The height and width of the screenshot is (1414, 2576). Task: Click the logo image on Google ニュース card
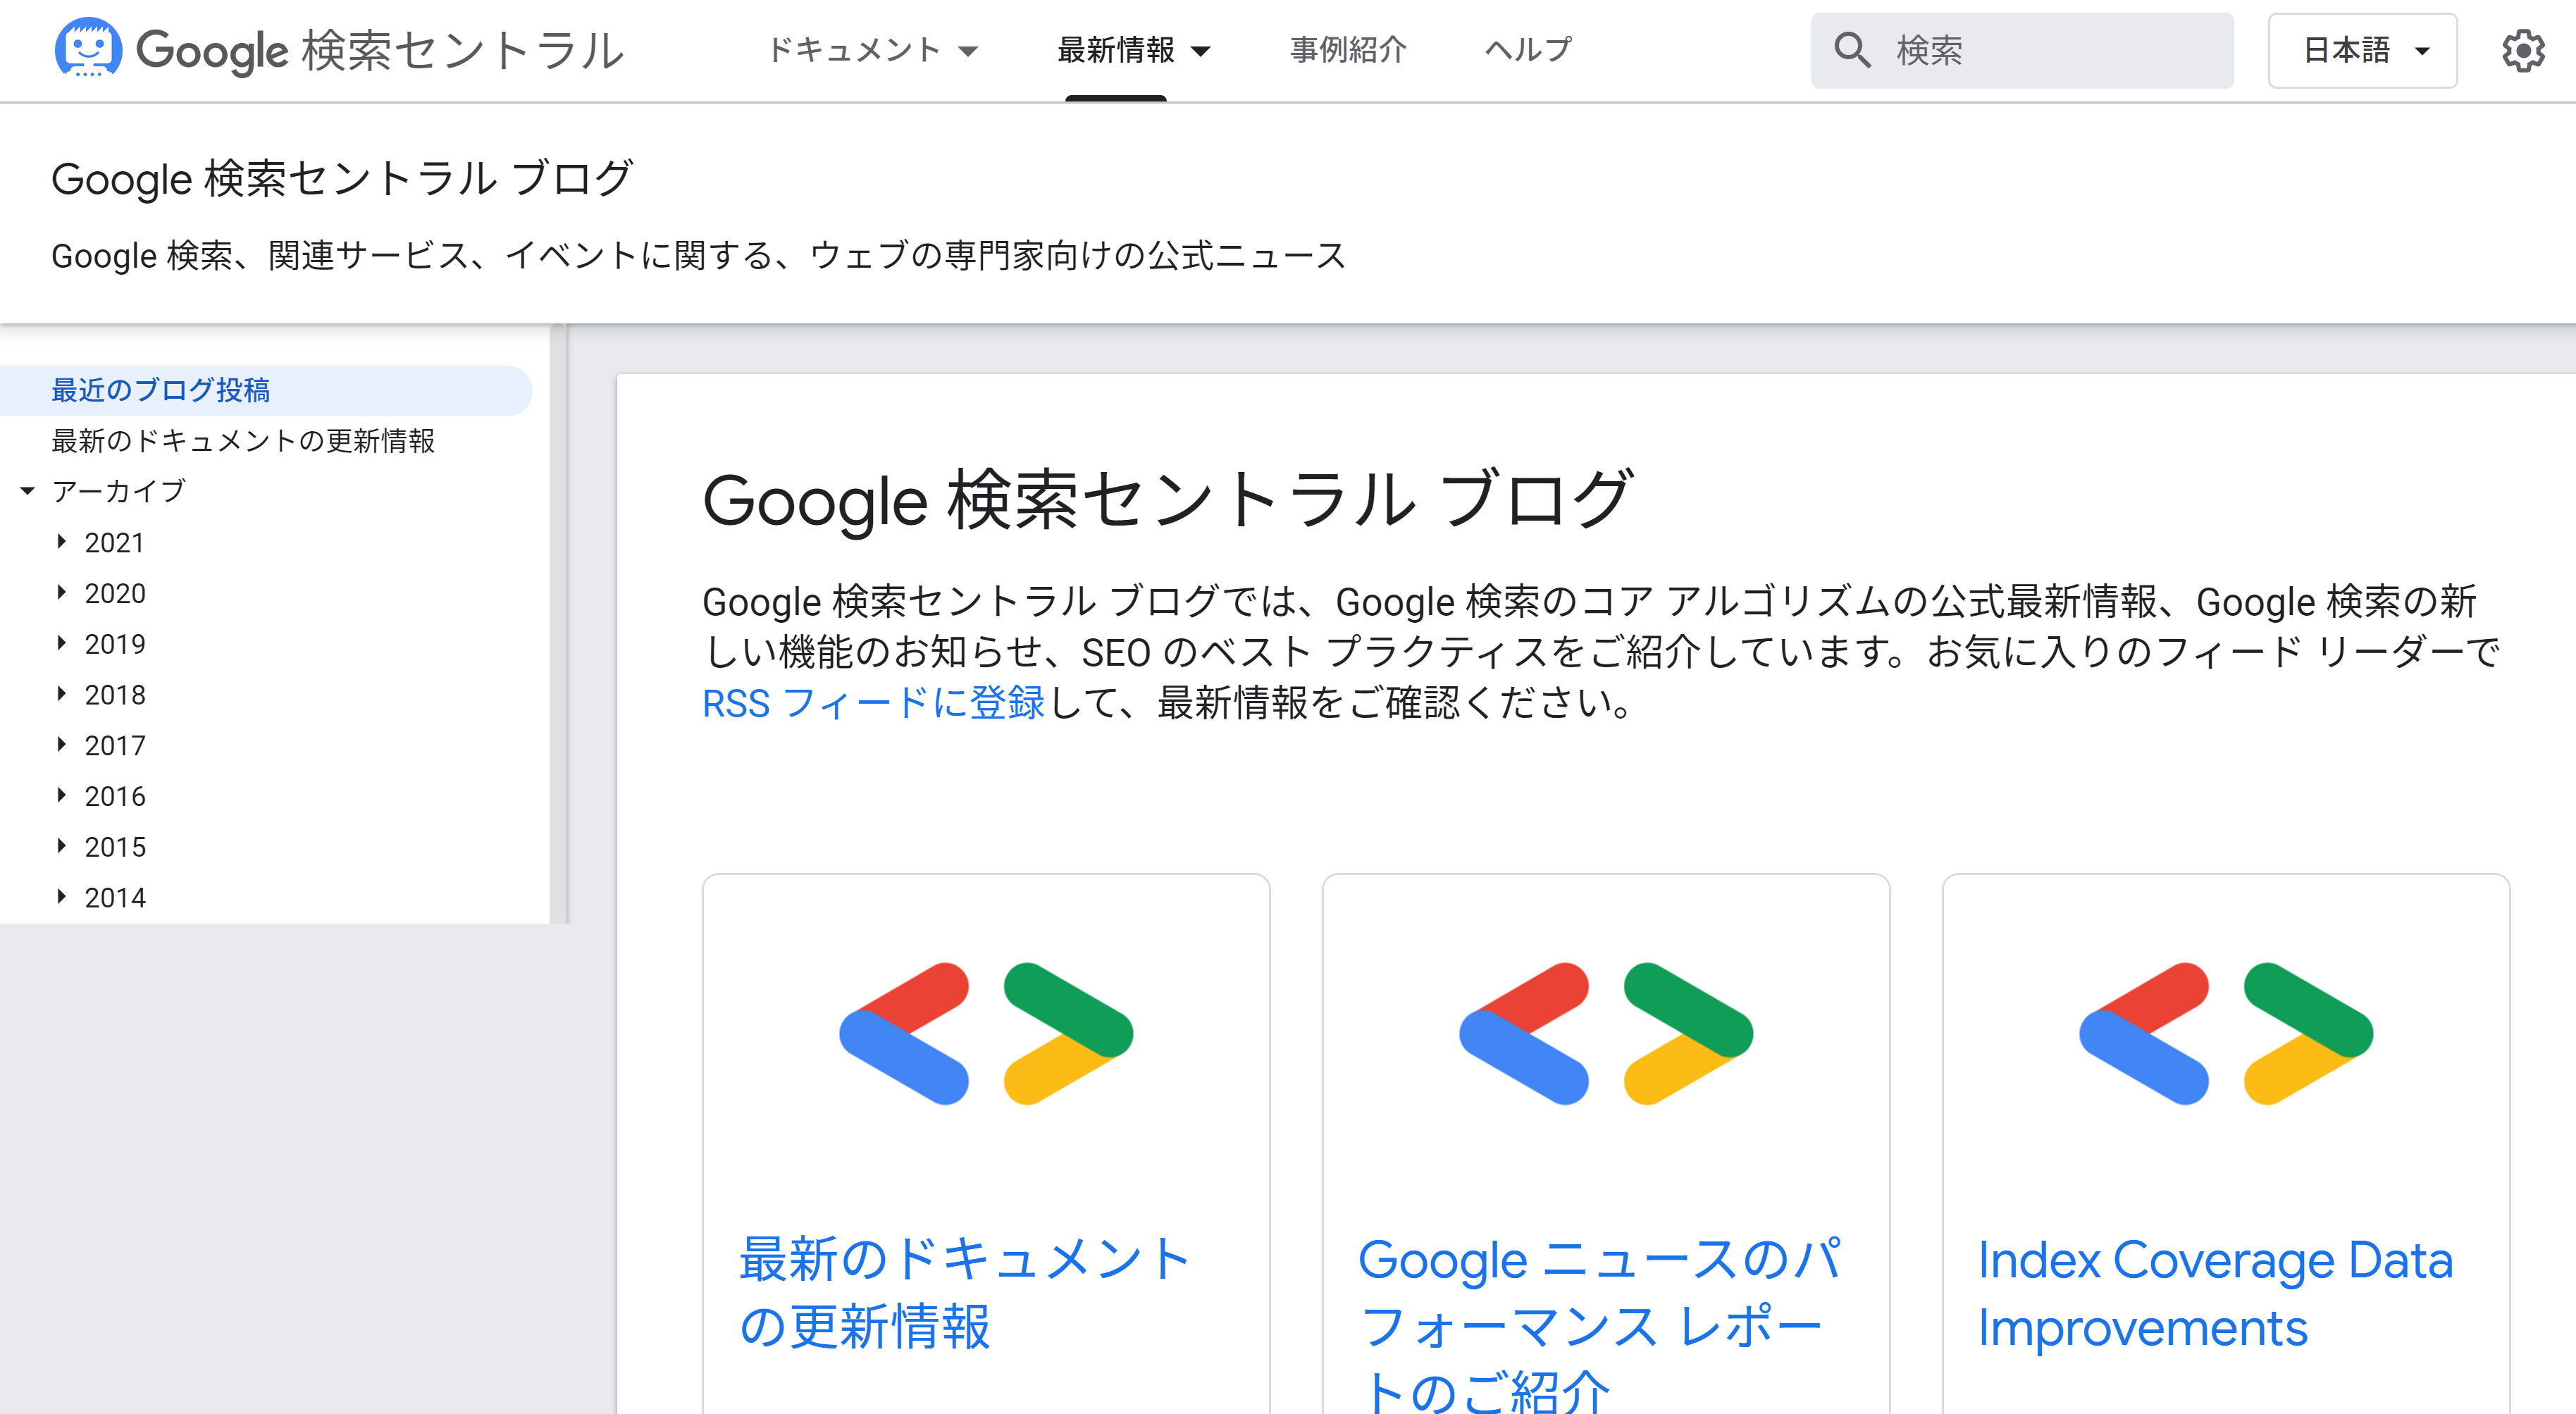pos(1606,1033)
